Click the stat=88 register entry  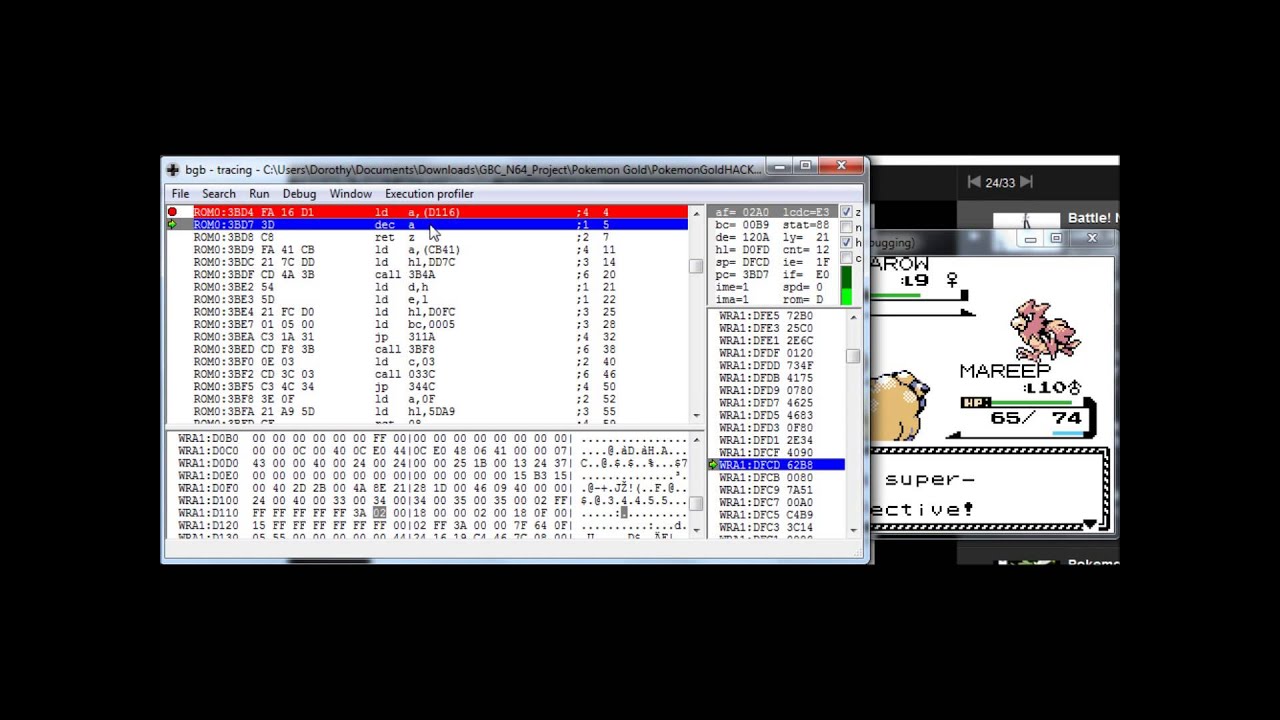(x=806, y=225)
